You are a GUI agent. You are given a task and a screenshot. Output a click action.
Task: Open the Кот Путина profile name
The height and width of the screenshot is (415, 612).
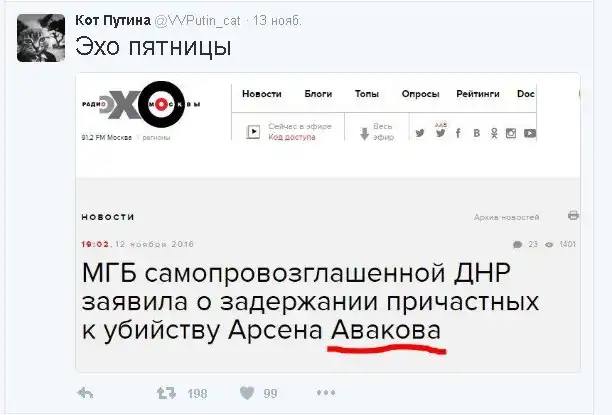(113, 20)
